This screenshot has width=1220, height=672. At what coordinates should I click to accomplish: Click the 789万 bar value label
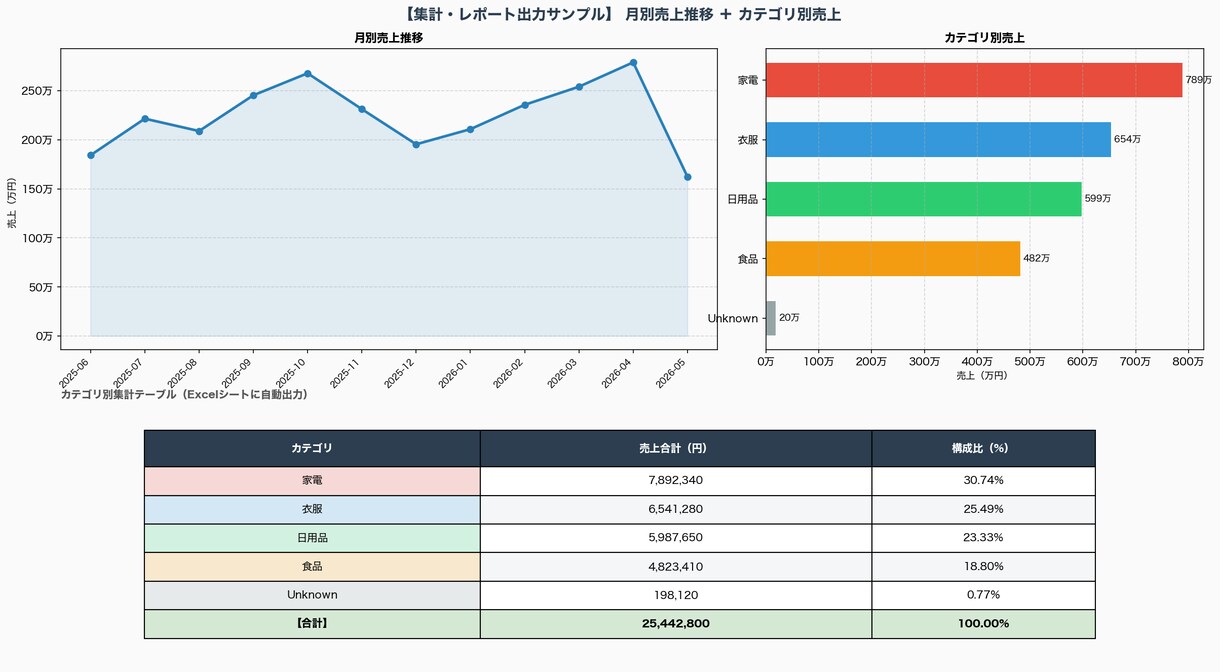[x=1198, y=80]
